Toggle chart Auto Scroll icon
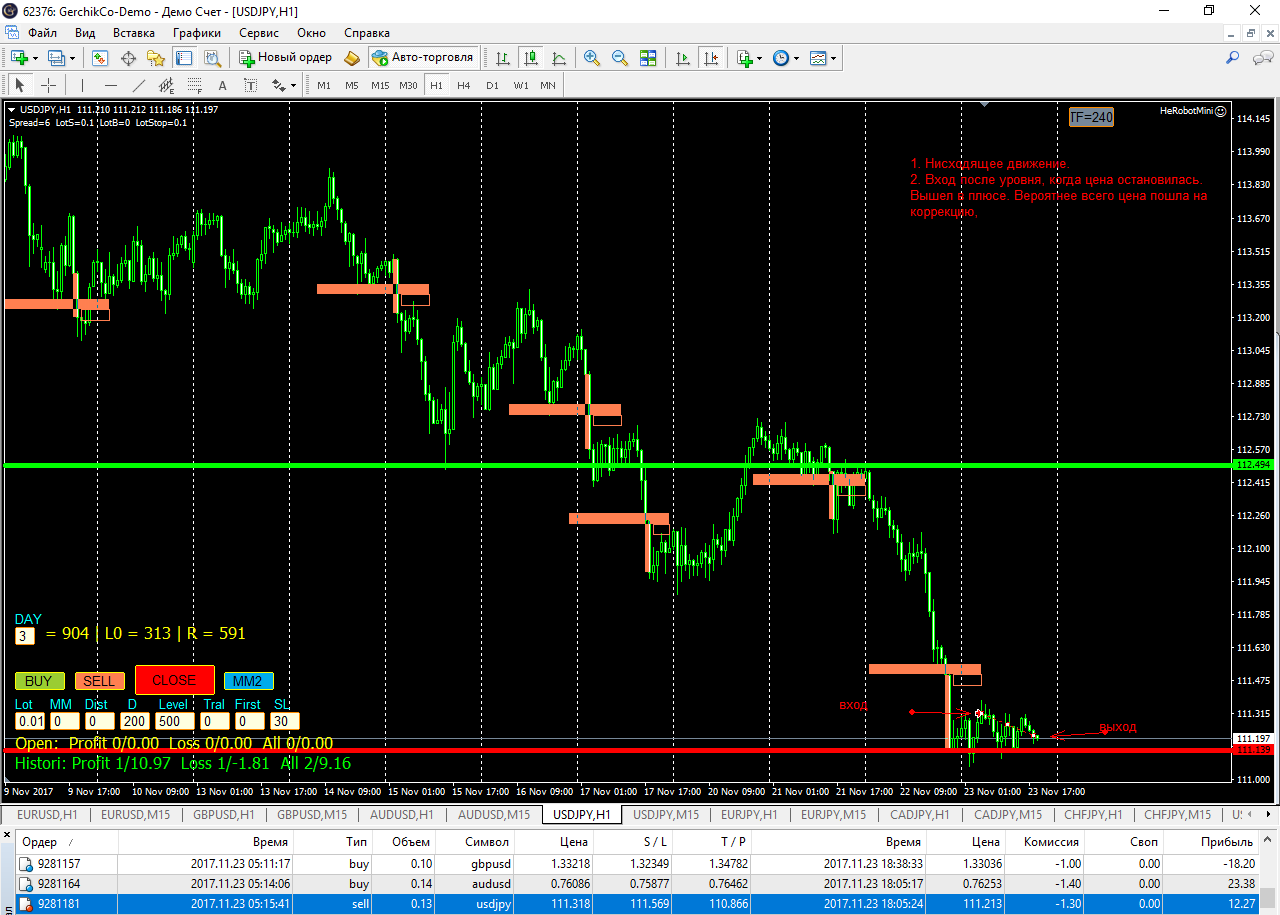Screen dimensions: 1280x915 pos(683,58)
